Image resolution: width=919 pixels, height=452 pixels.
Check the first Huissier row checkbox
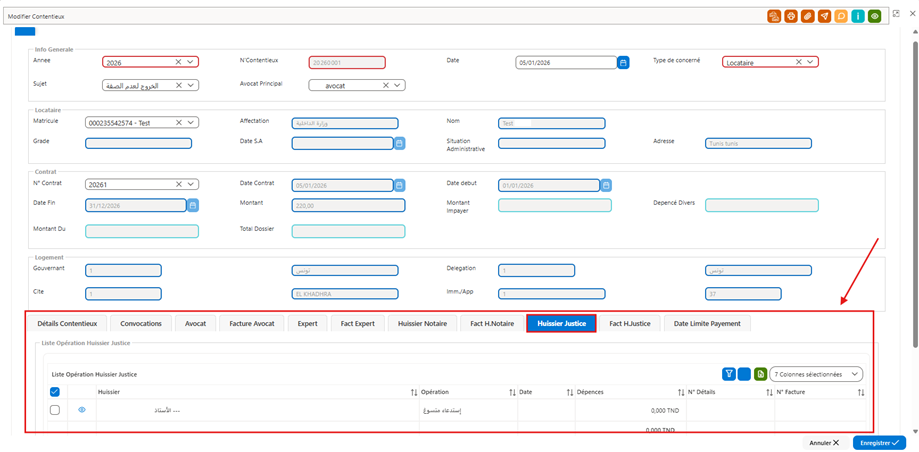click(55, 410)
